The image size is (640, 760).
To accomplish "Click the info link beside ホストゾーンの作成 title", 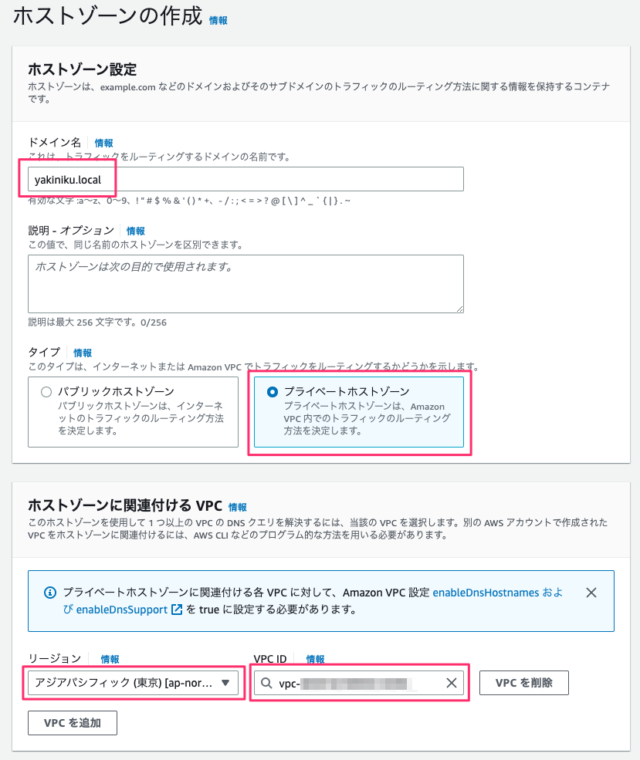I will click(x=218, y=20).
